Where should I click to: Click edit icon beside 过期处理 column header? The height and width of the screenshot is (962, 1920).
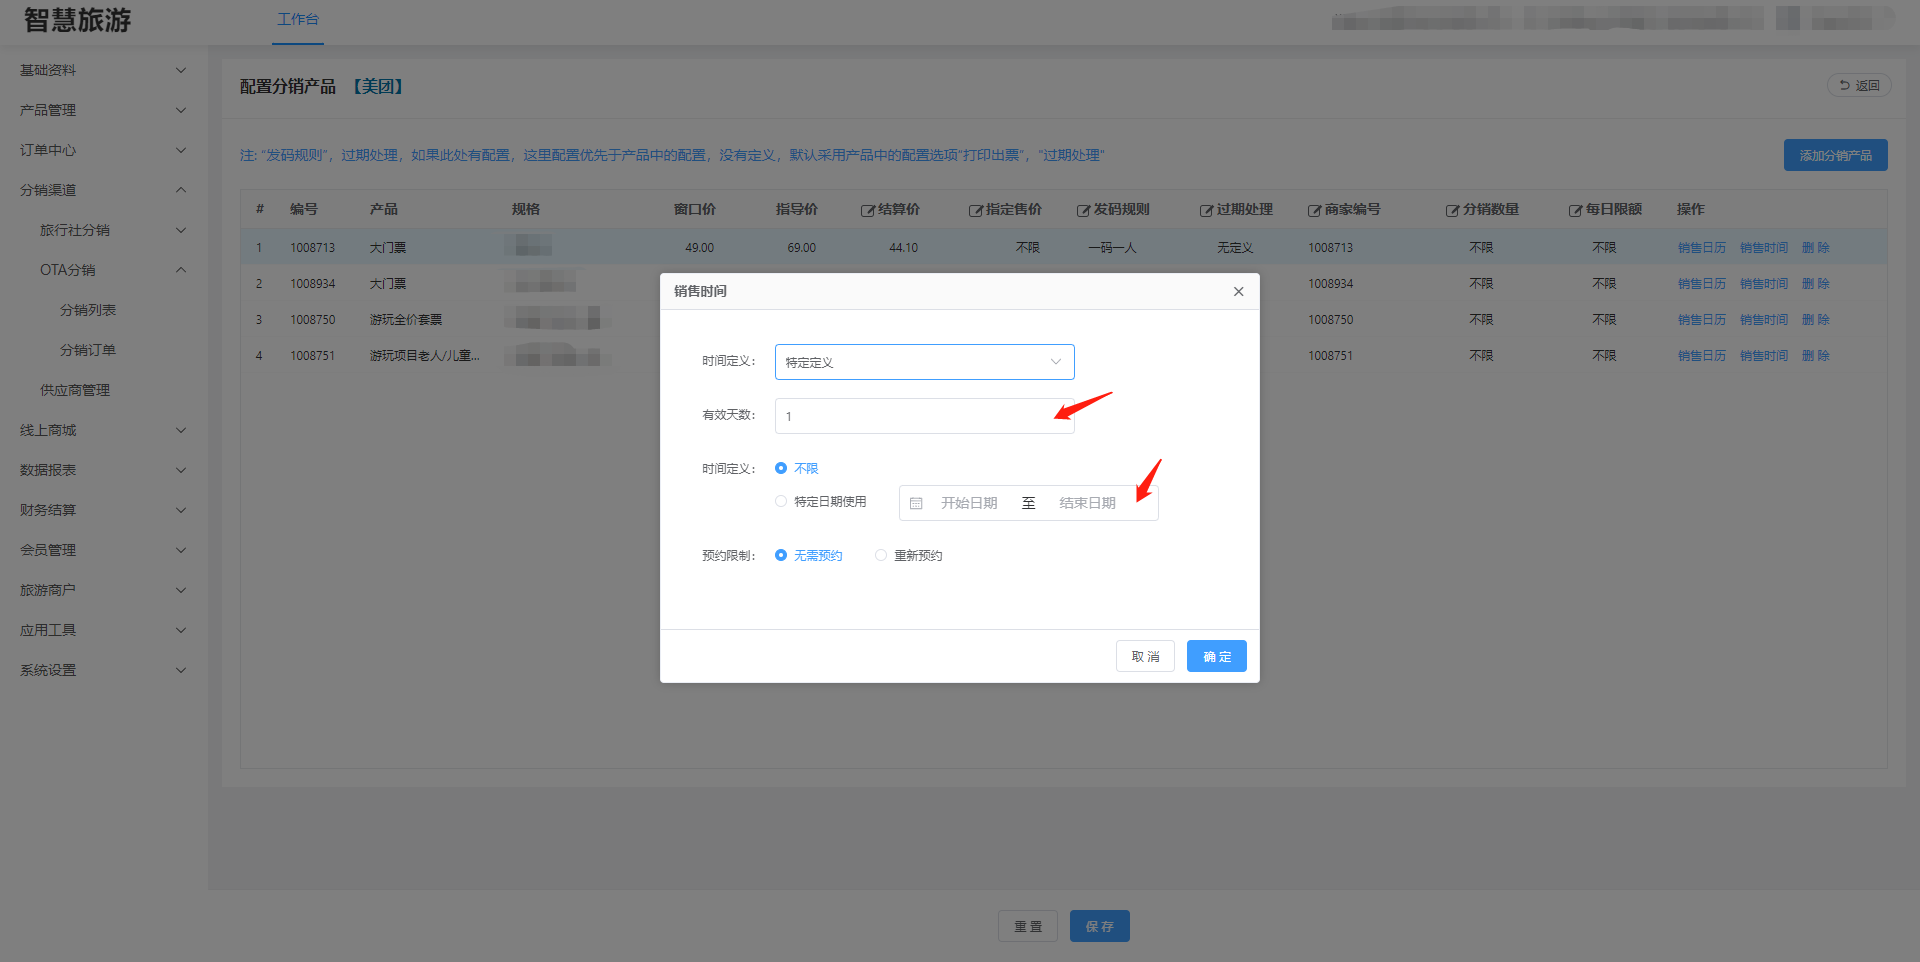[1206, 211]
